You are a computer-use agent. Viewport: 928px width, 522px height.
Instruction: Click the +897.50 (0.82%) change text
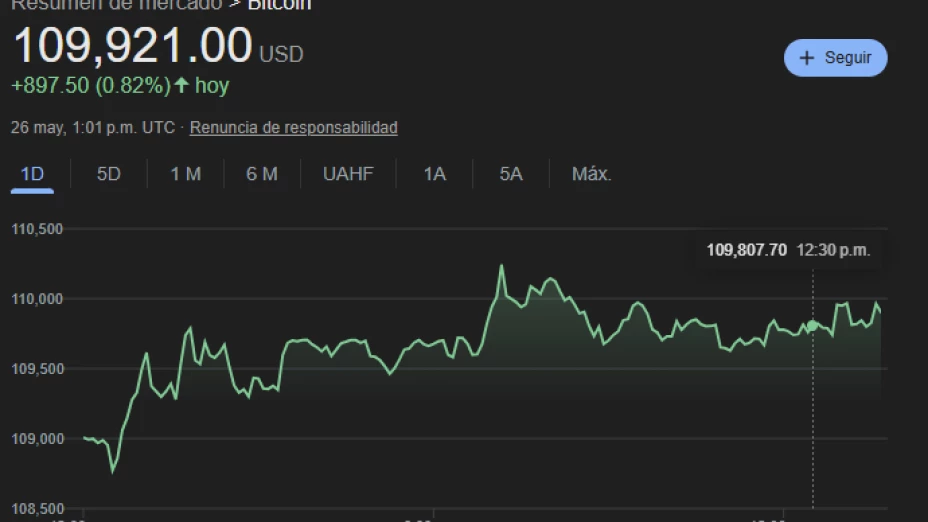(91, 86)
